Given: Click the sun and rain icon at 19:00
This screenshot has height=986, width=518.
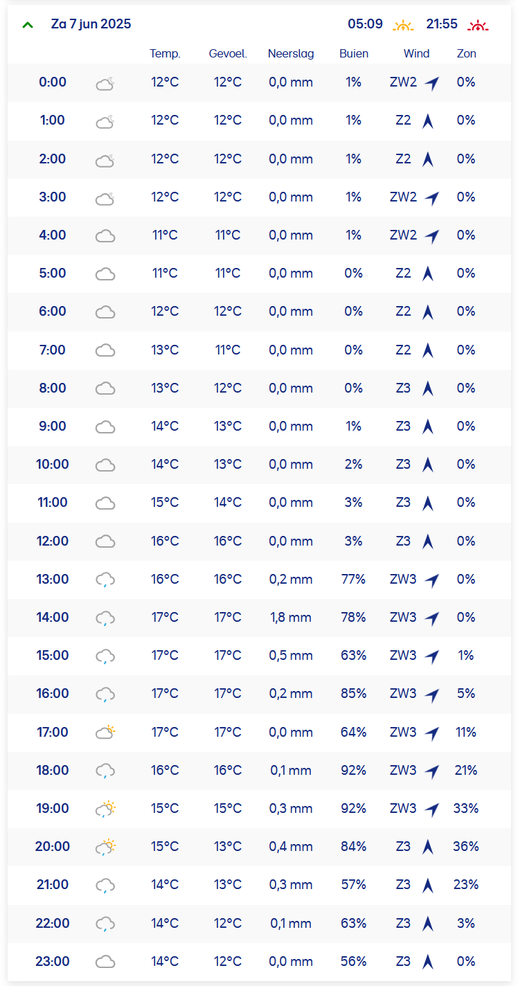Looking at the screenshot, I should (x=105, y=809).
